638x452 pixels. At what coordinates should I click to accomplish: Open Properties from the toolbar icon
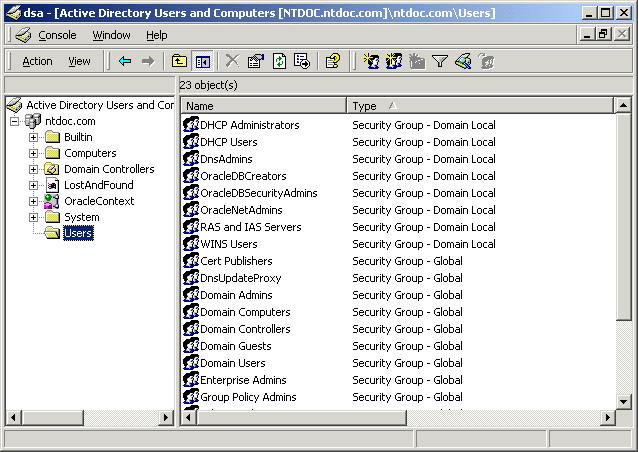coord(255,61)
